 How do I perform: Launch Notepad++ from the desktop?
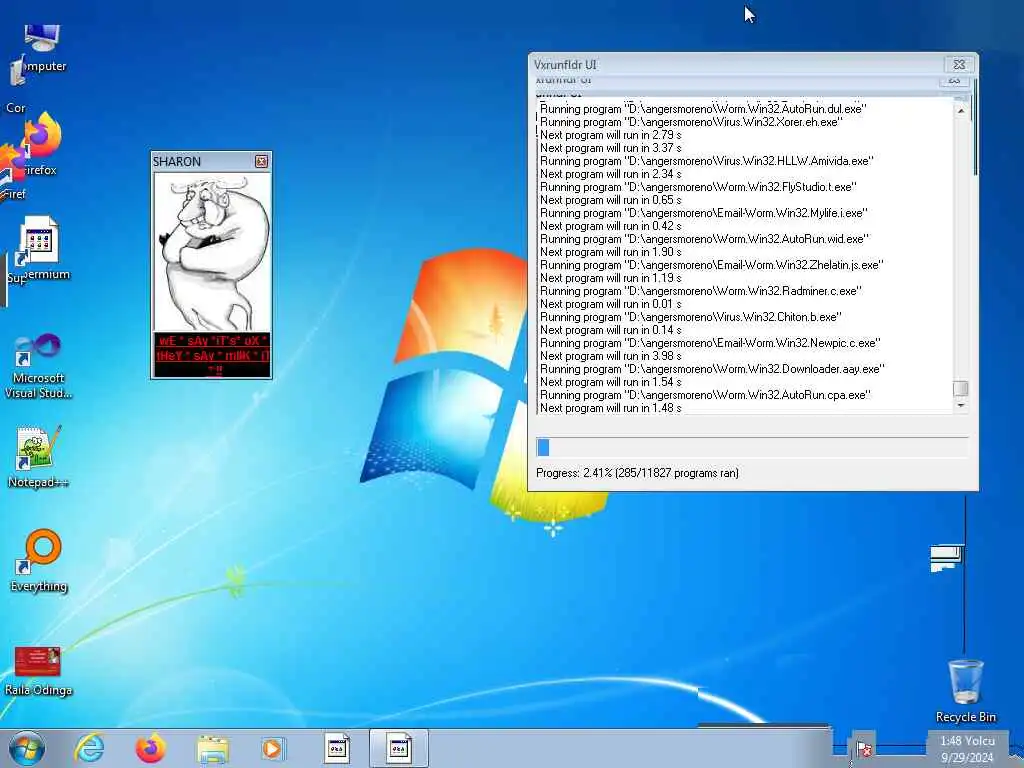(x=38, y=457)
